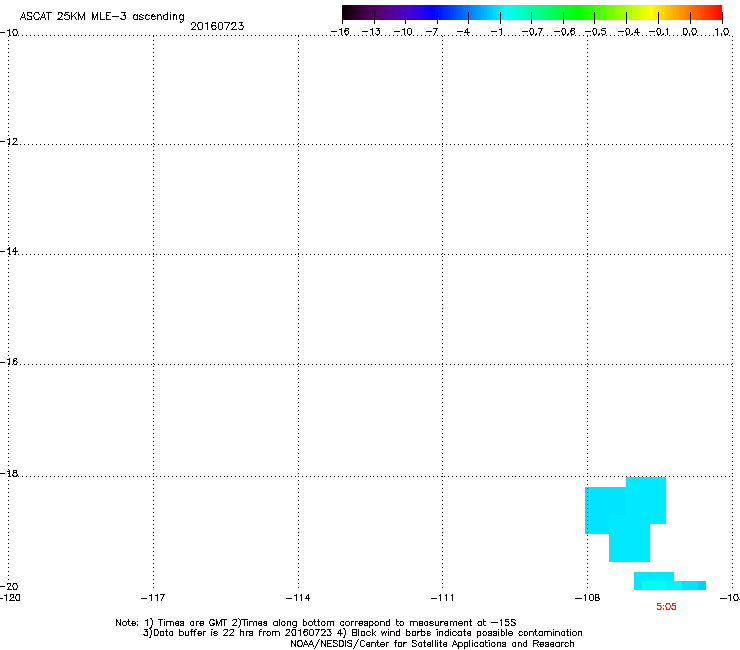Click the -4 color bar label
The width and height of the screenshot is (740, 650).
(x=463, y=32)
